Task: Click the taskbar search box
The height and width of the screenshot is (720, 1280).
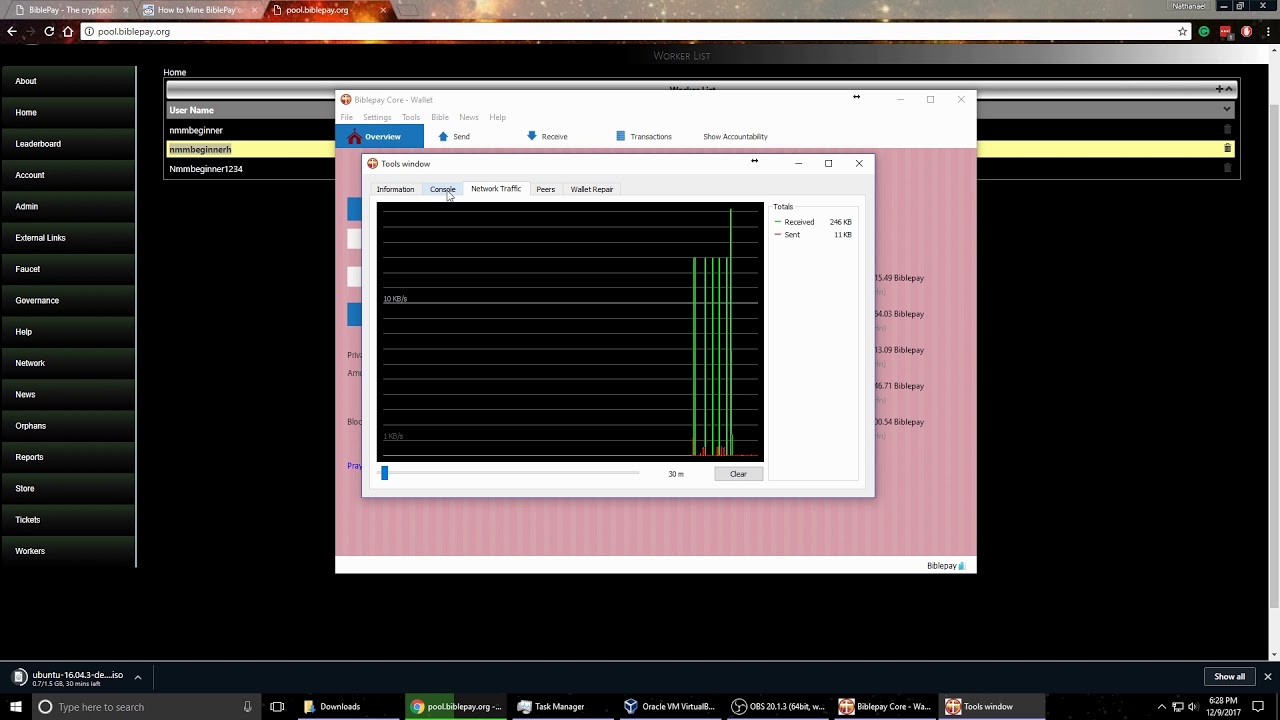Action: [x=145, y=707]
